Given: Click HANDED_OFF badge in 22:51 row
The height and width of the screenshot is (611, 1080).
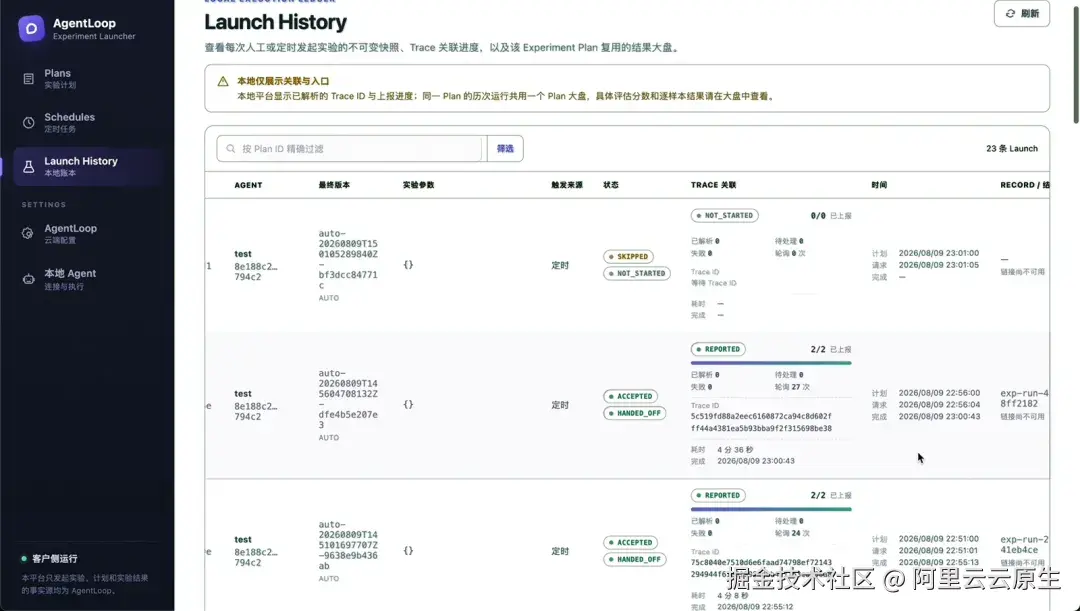Looking at the screenshot, I should coord(634,559).
